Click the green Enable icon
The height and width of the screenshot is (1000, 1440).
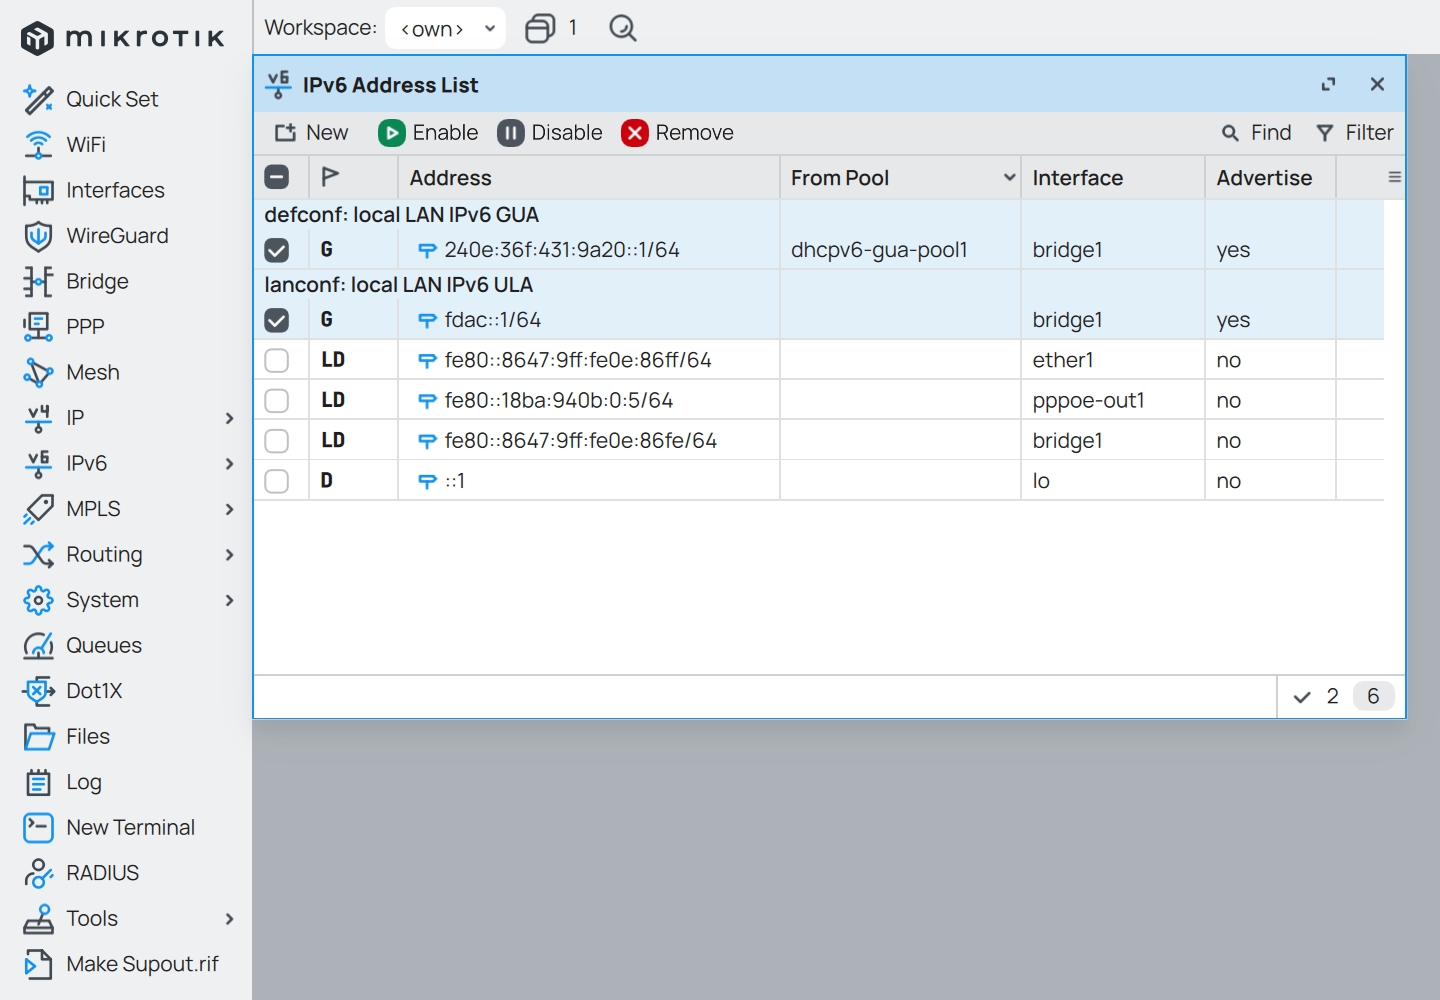(x=392, y=133)
